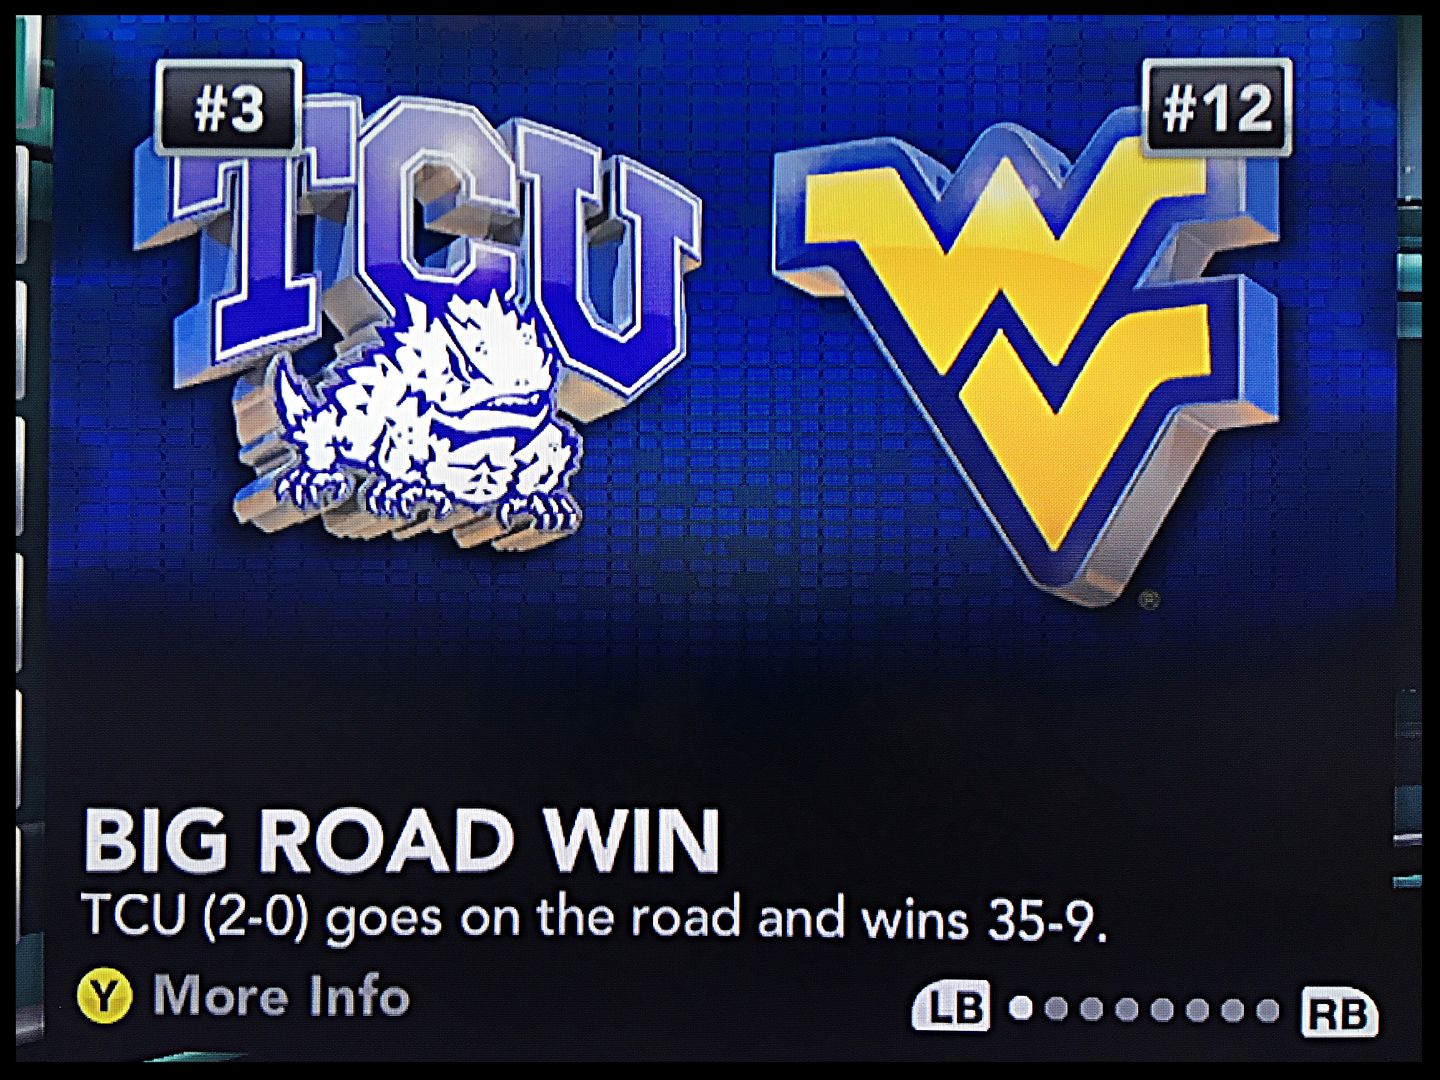Select the first highlighted pagination dot

pyautogui.click(x=1021, y=1008)
